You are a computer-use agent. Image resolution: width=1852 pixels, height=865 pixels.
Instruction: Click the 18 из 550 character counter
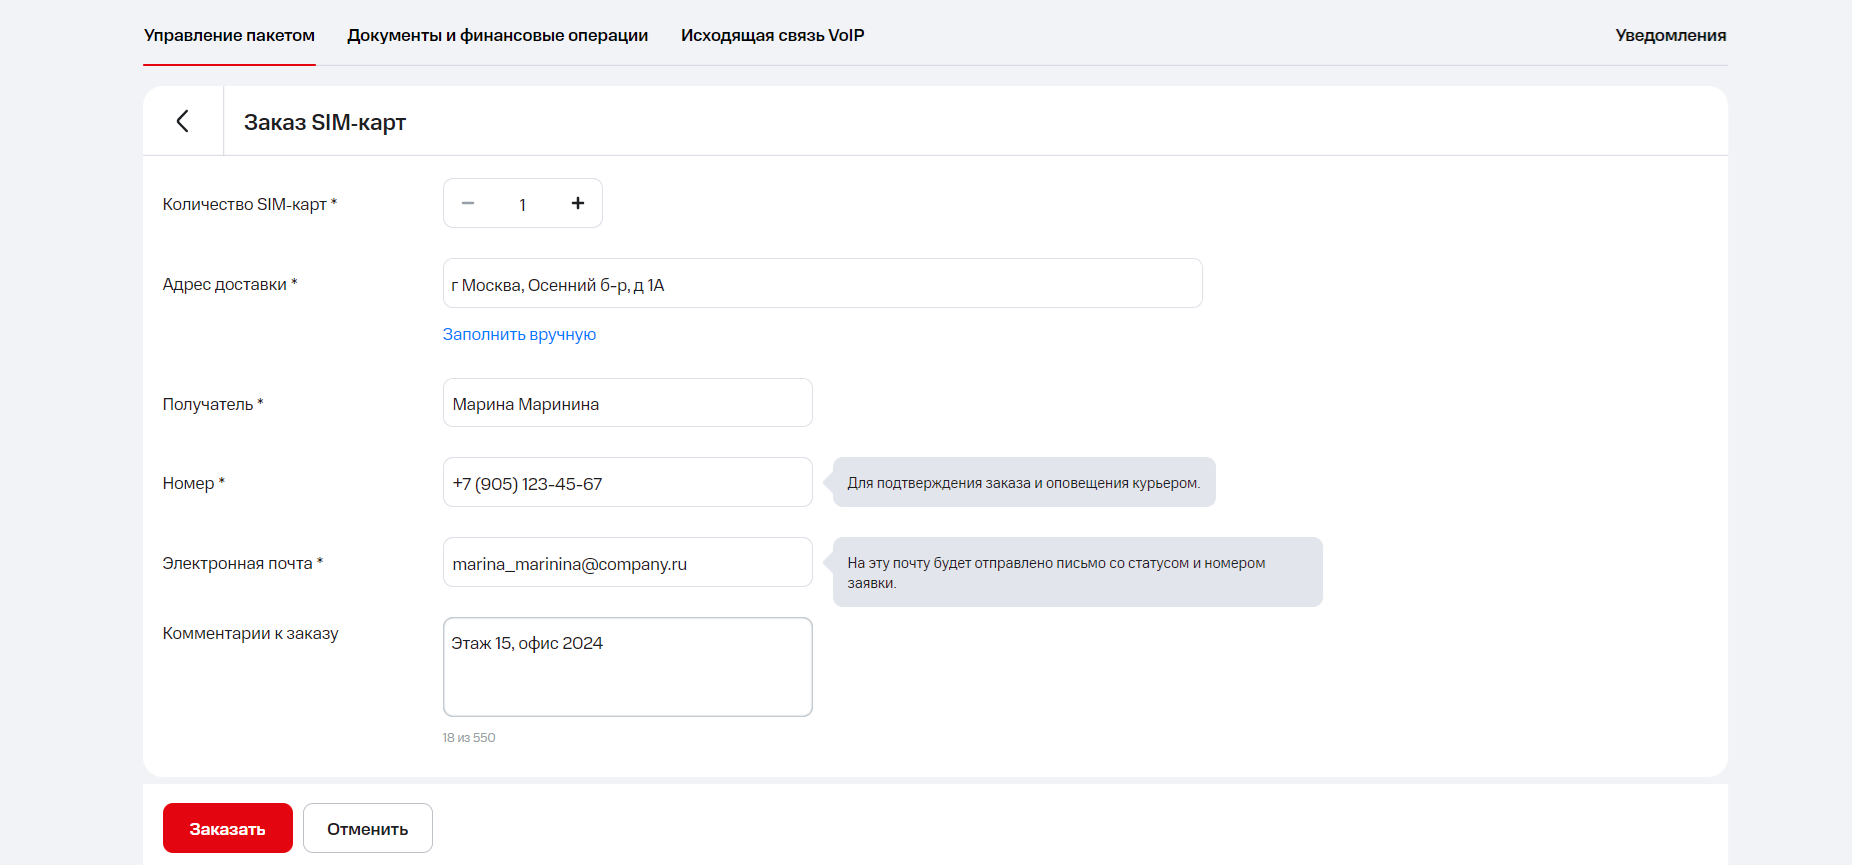(469, 738)
